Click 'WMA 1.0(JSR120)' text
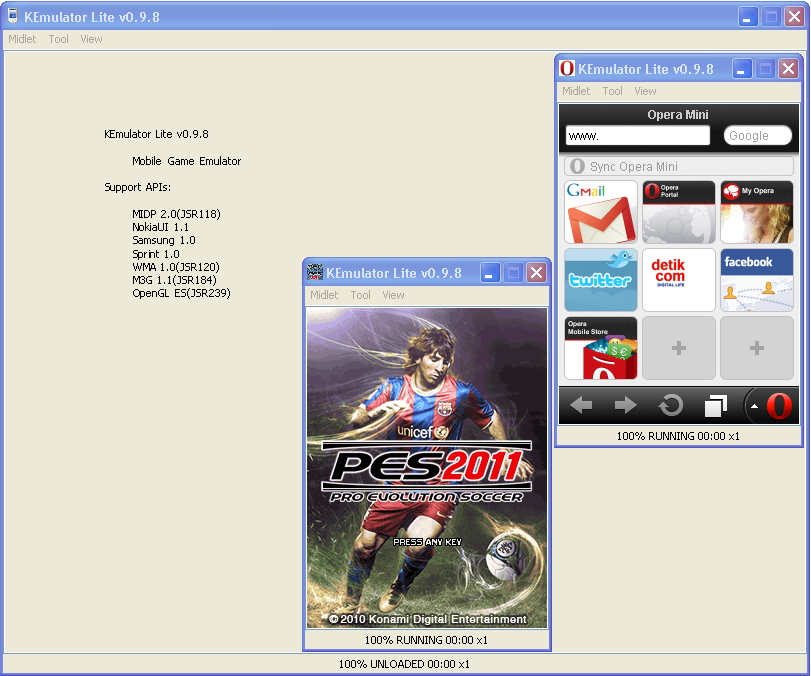The height and width of the screenshot is (676, 811). 176,267
